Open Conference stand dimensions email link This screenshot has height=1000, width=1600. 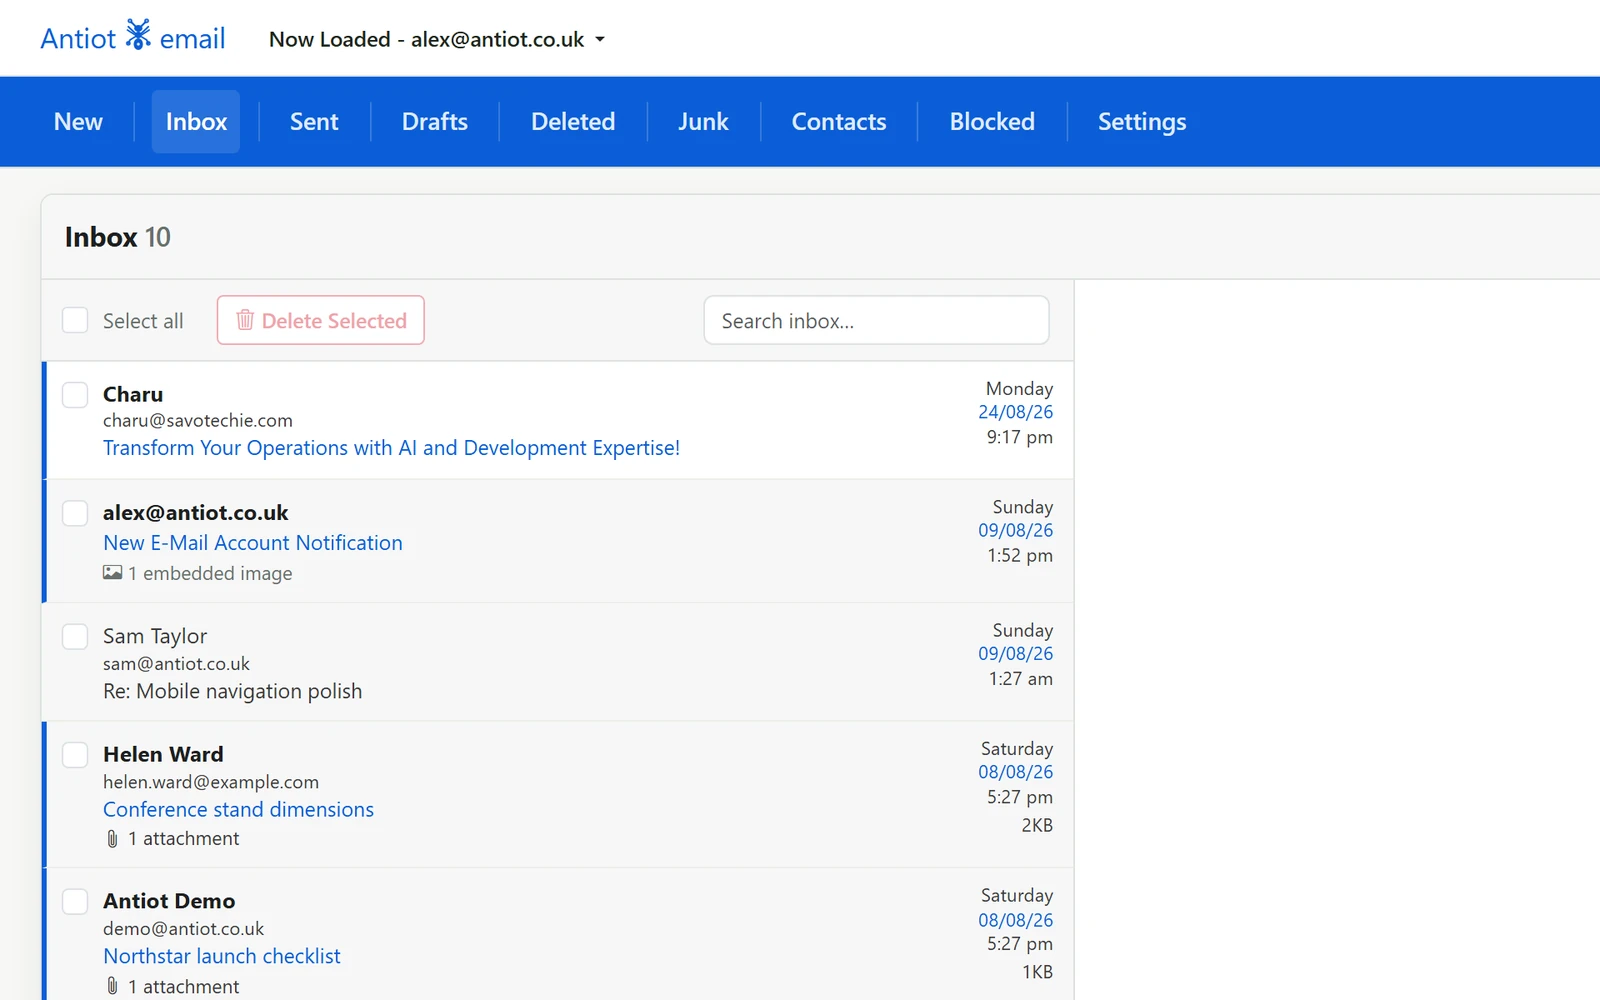click(x=238, y=810)
